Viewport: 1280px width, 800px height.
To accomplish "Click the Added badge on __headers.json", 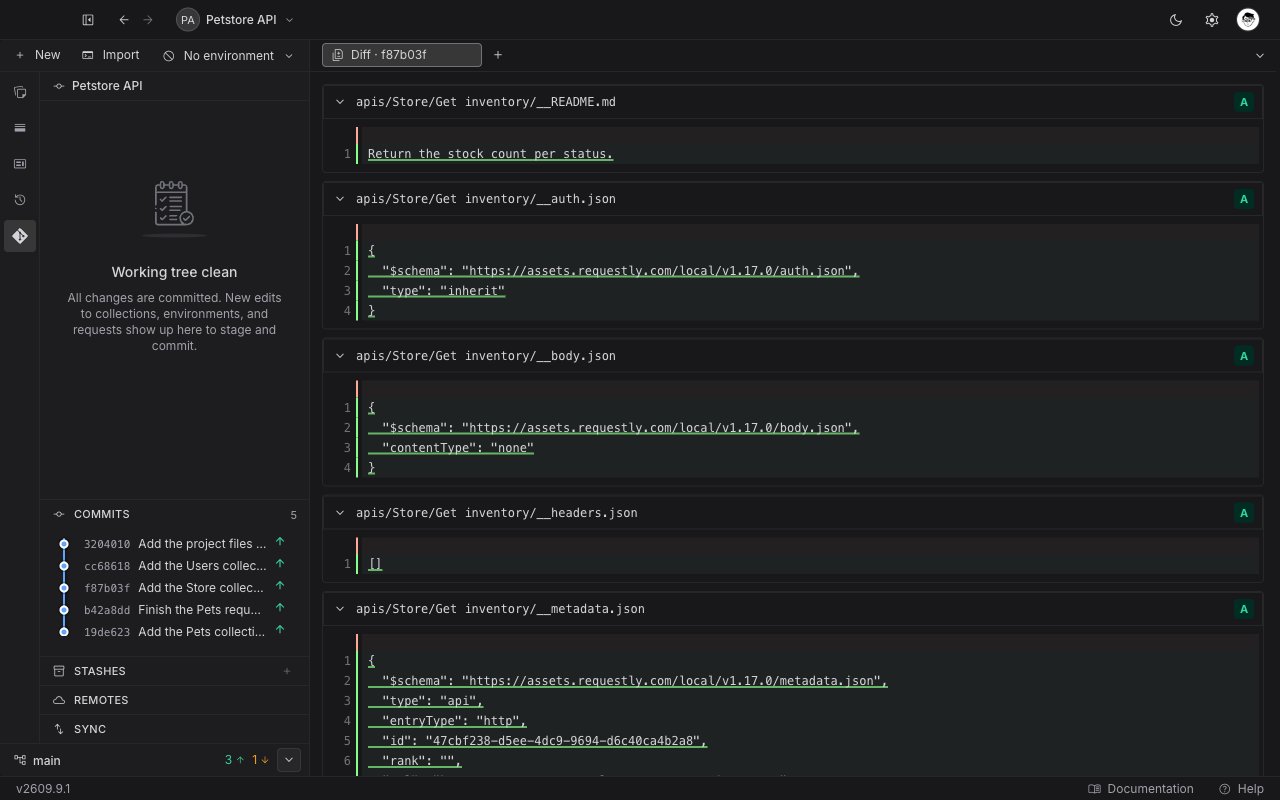I will coord(1244,513).
